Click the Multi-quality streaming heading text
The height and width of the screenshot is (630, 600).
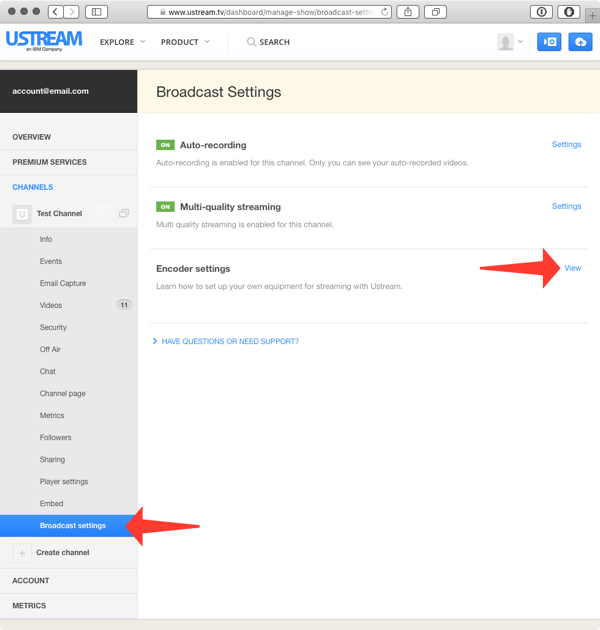(230, 207)
